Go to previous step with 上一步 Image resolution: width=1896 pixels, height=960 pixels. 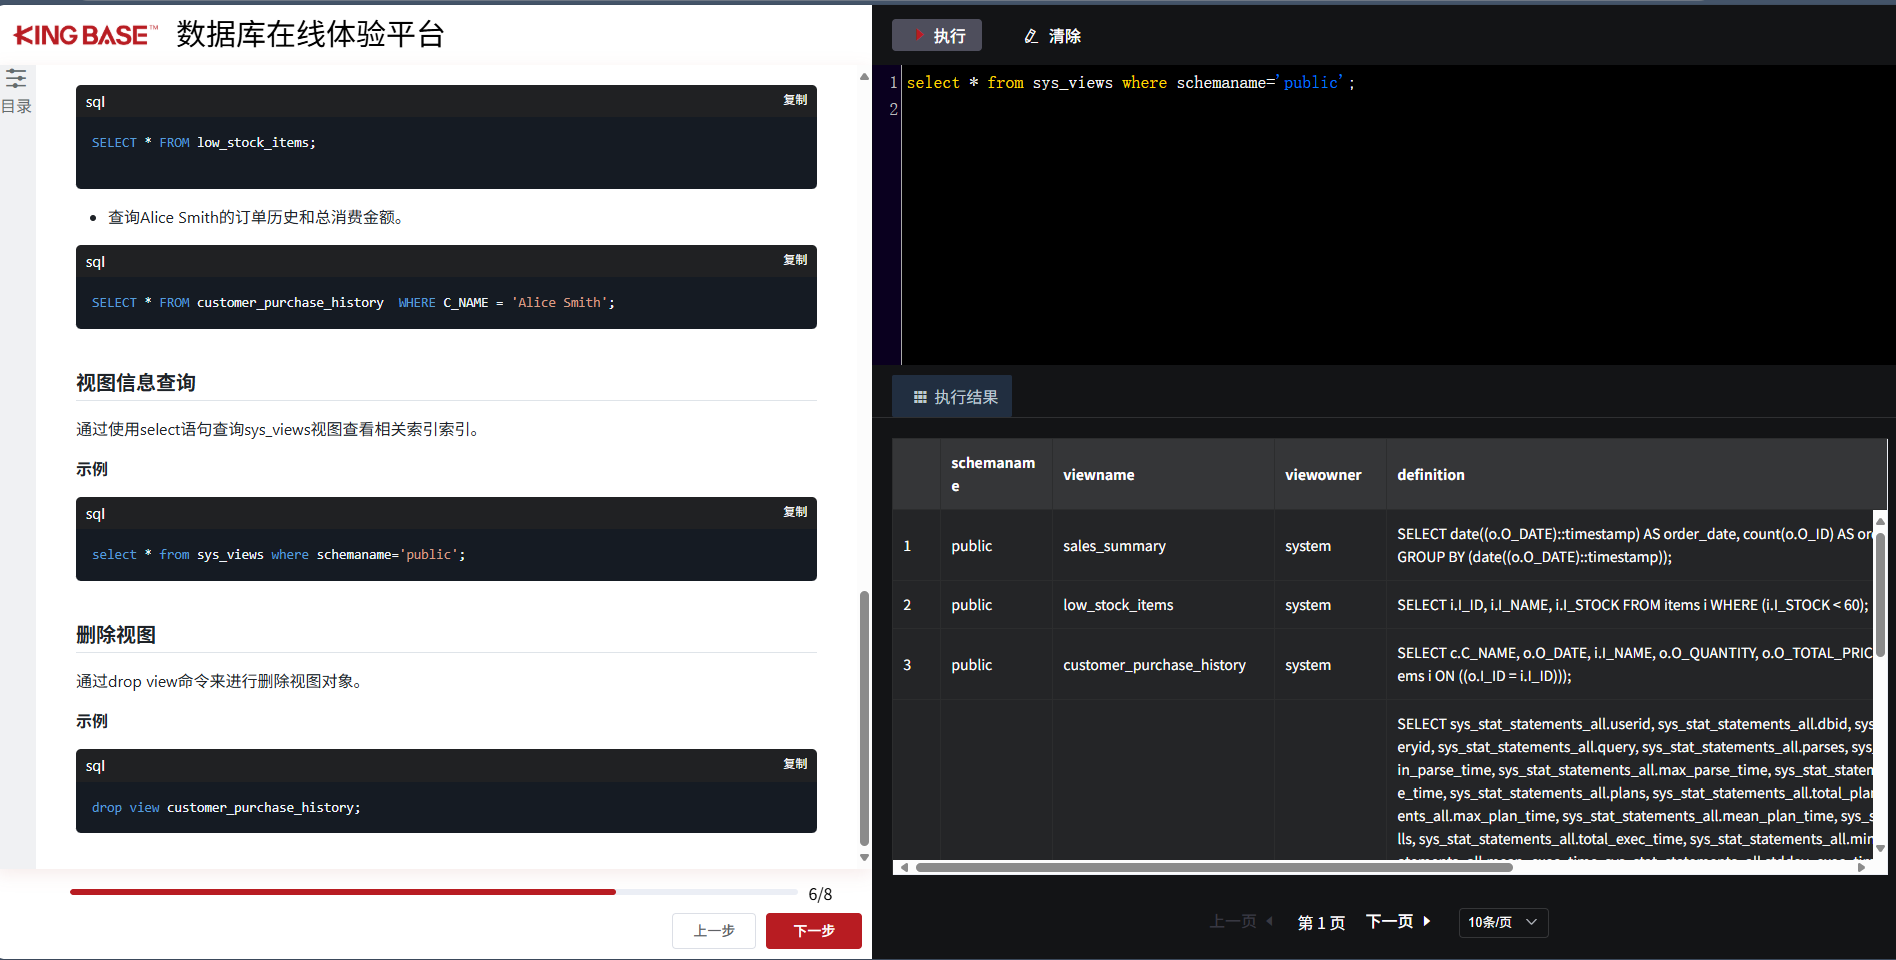[714, 931]
